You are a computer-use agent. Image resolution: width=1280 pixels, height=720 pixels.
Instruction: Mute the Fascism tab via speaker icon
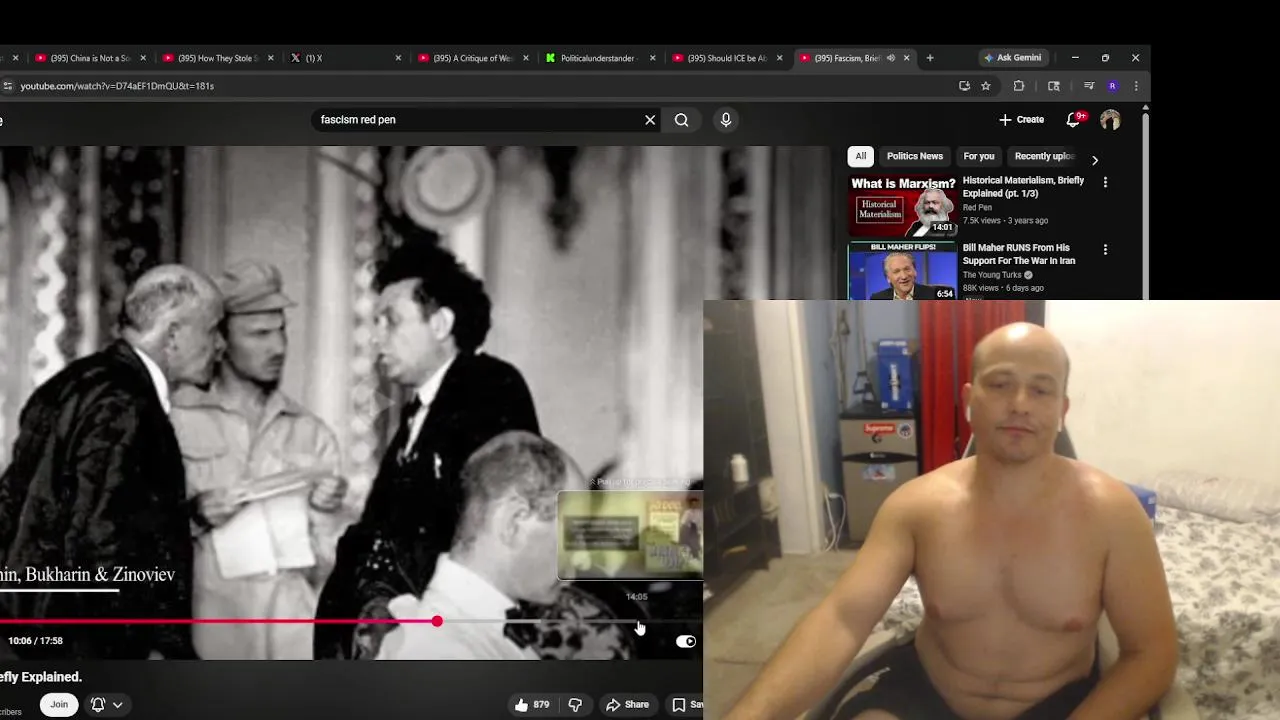point(890,58)
